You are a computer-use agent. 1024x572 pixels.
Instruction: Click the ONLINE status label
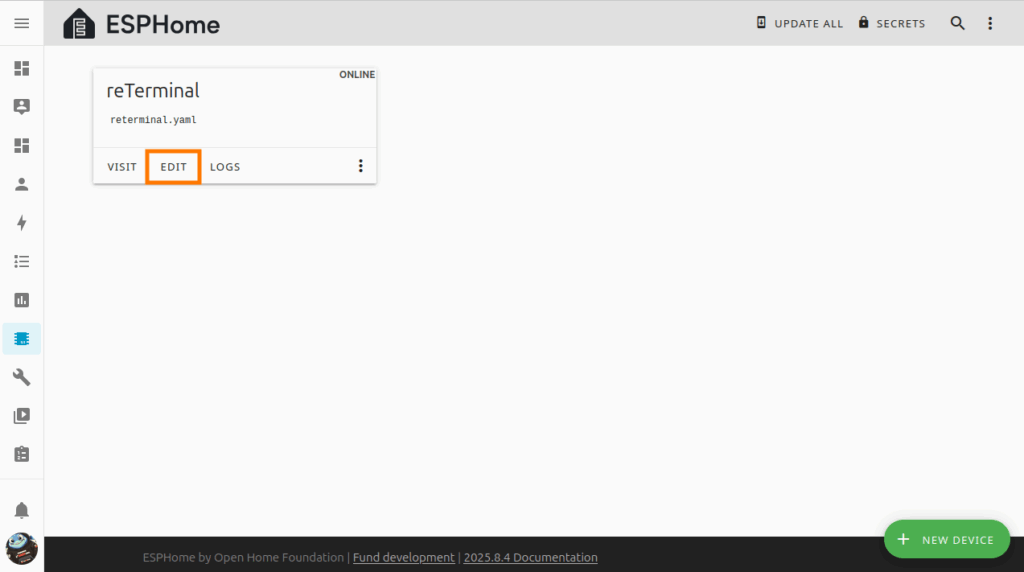[357, 74]
